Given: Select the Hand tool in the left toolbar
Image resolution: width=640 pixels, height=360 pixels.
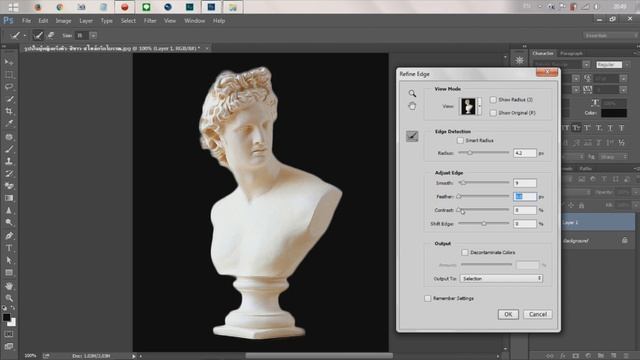Looking at the screenshot, I should pyautogui.click(x=9, y=286).
